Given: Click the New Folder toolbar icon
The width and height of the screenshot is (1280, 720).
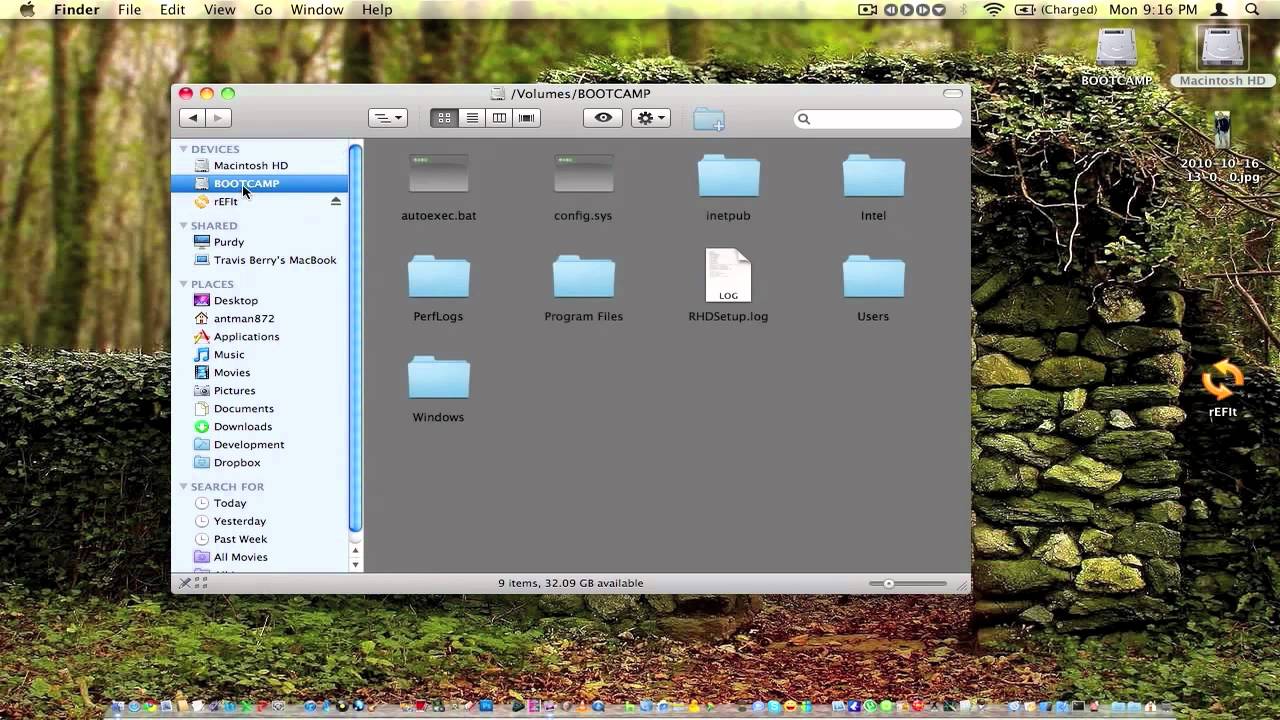Looking at the screenshot, I should (708, 119).
